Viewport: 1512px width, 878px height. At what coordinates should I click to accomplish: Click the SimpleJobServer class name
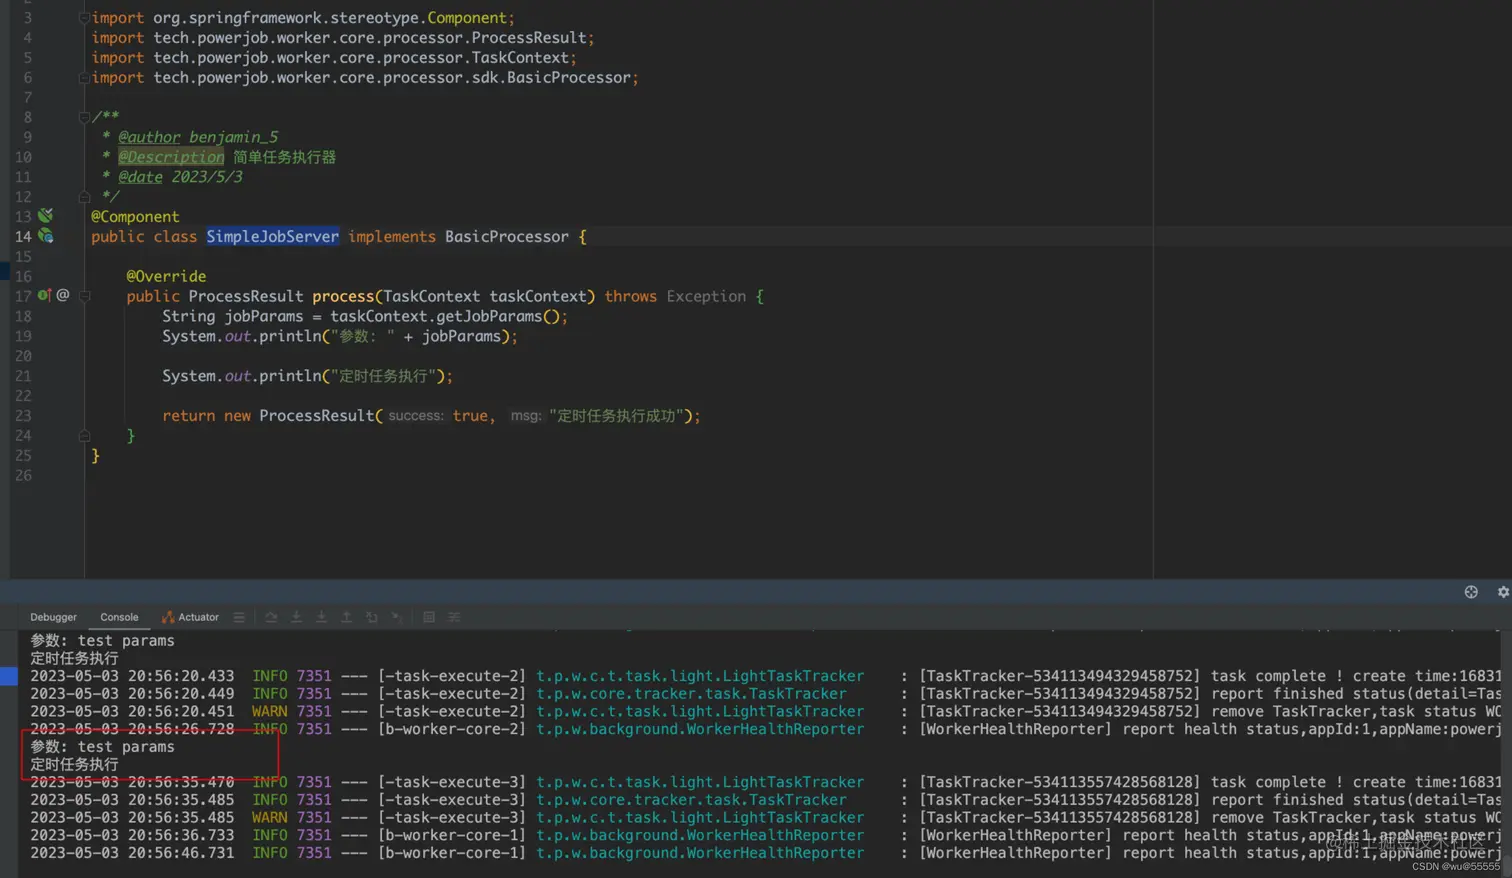pyautogui.click(x=273, y=236)
